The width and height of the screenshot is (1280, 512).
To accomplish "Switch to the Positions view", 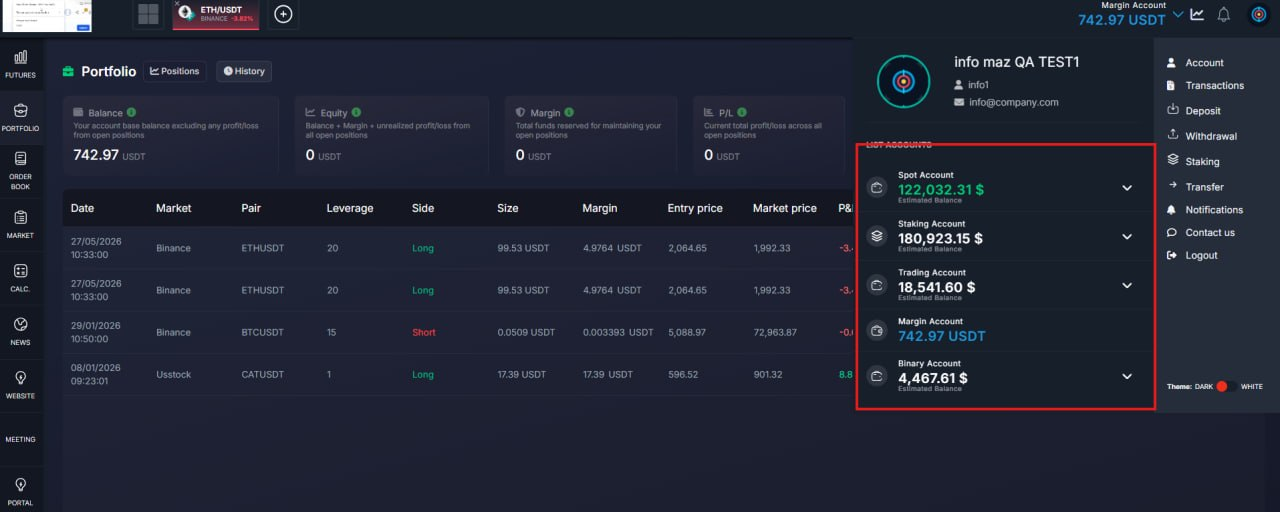I will (x=175, y=71).
